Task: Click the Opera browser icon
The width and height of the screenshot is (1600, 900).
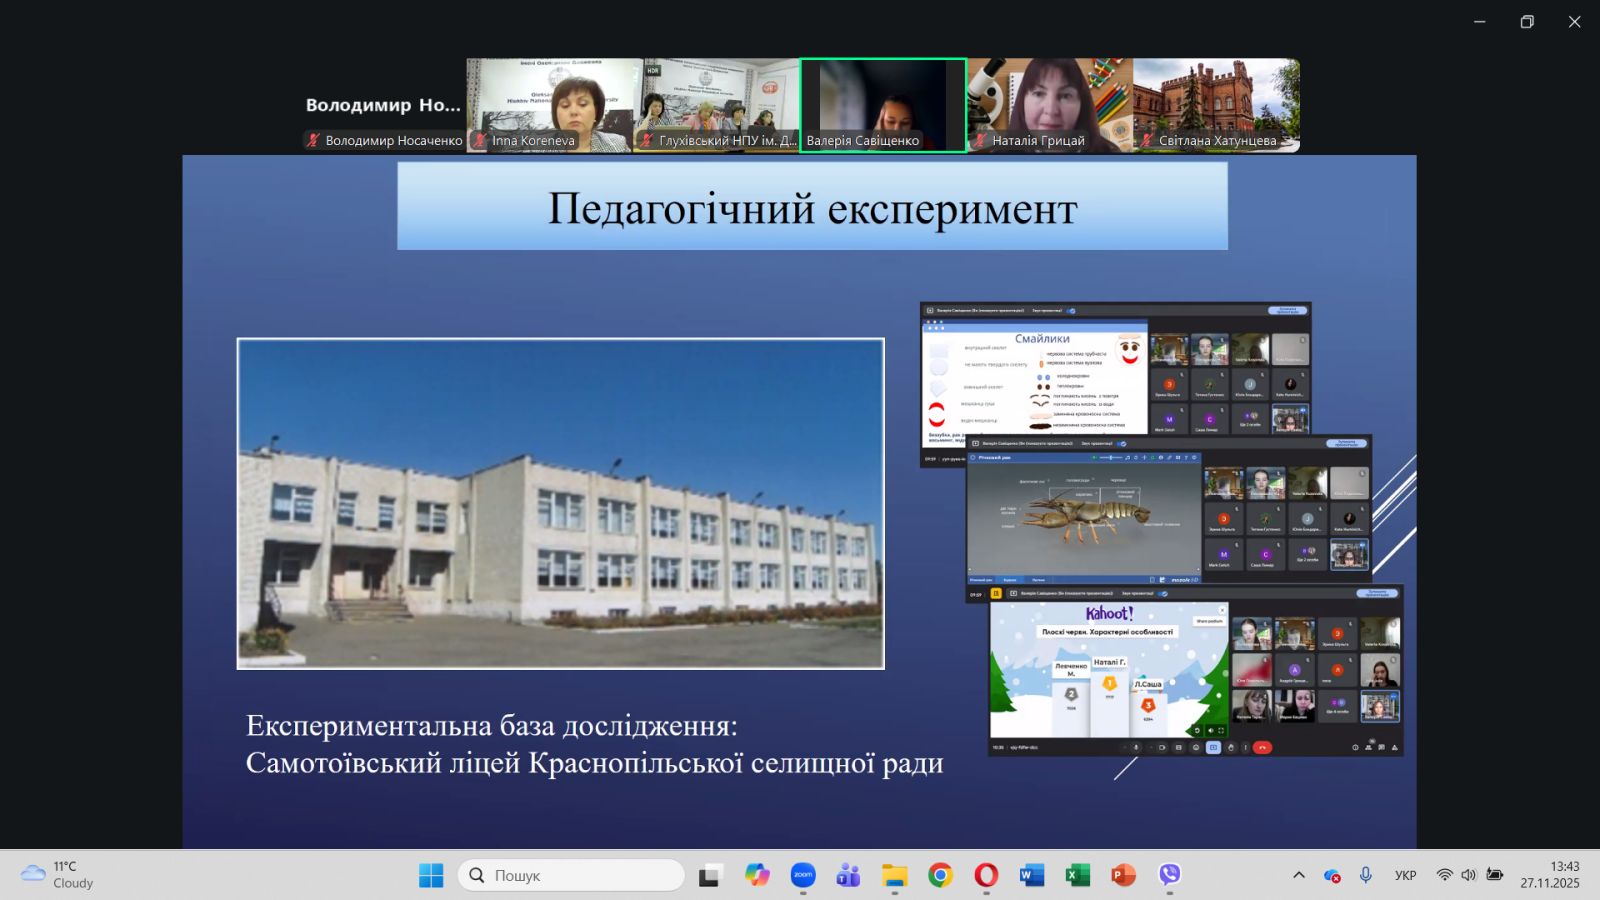Action: click(x=986, y=875)
